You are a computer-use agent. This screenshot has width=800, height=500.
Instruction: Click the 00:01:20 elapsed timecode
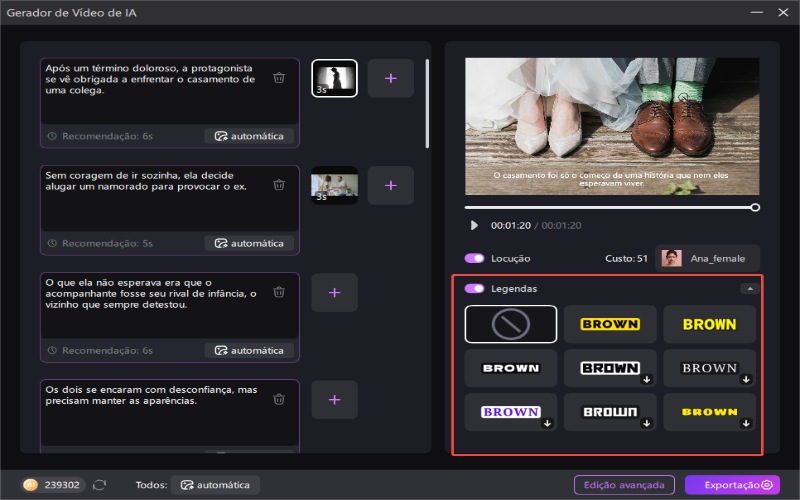pos(511,226)
